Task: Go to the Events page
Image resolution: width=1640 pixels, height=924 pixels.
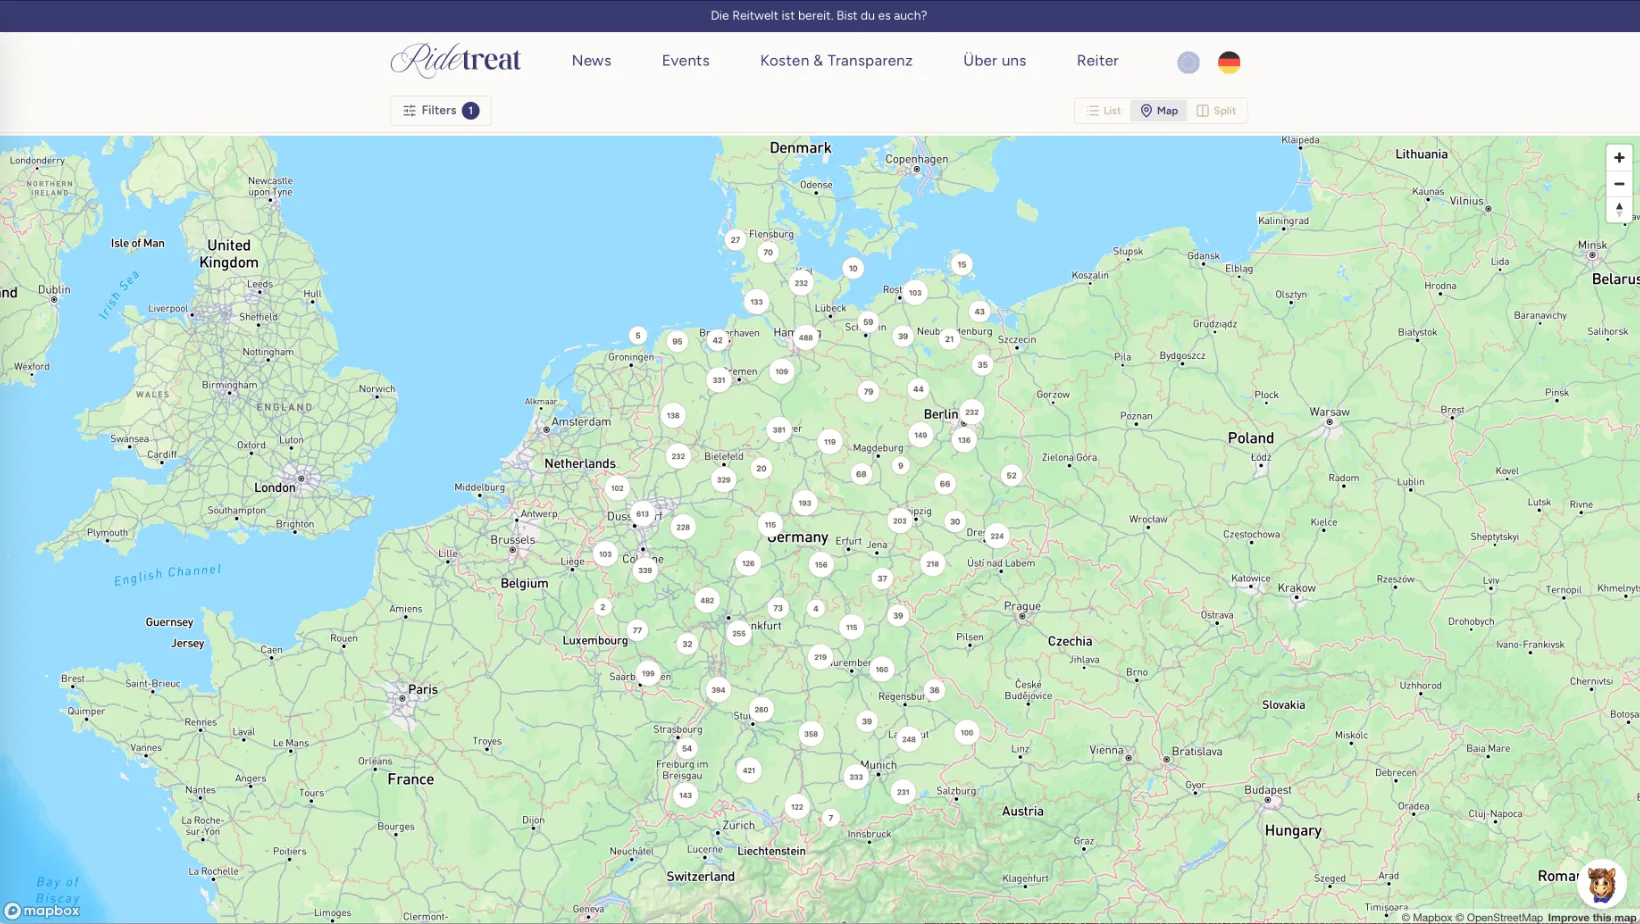Action: point(685,61)
